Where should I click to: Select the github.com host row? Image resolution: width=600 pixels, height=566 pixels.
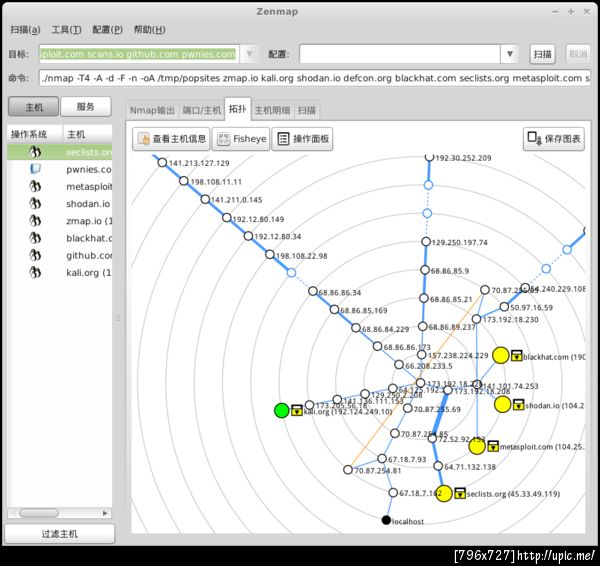60,255
